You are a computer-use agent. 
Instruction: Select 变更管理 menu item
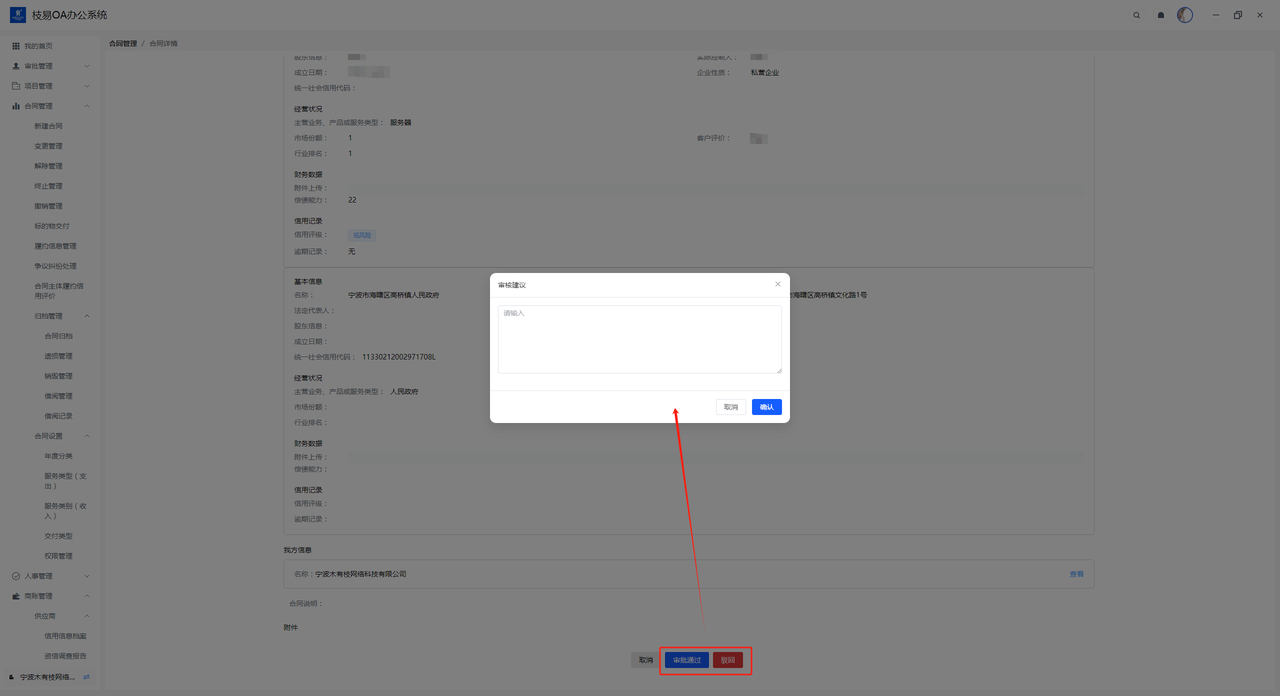tap(48, 146)
